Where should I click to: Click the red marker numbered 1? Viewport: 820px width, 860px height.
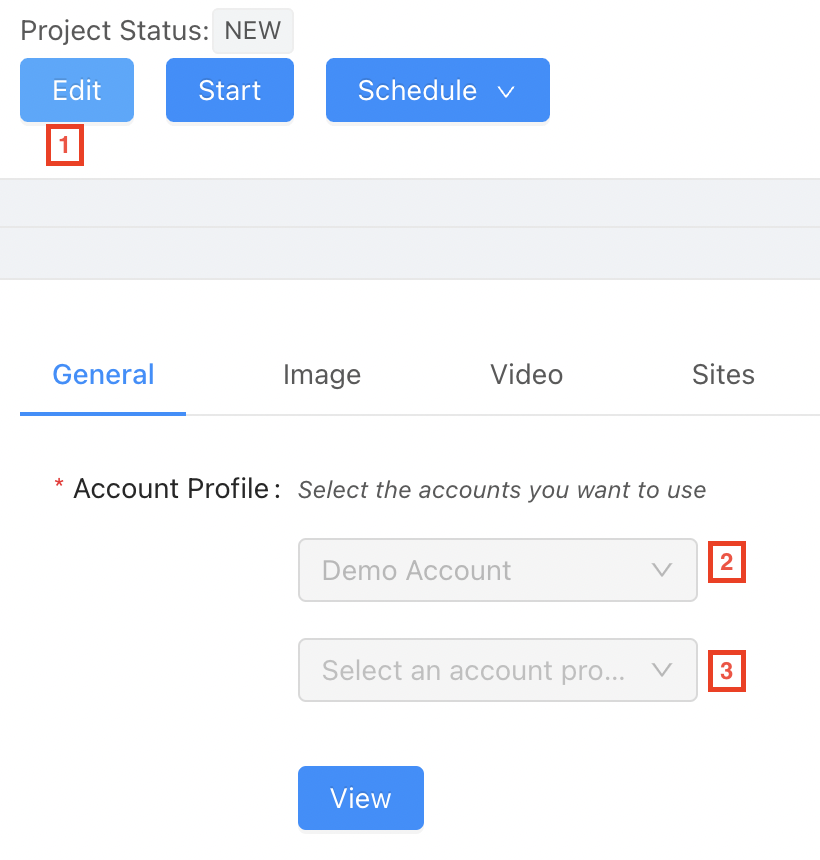pyautogui.click(x=64, y=145)
